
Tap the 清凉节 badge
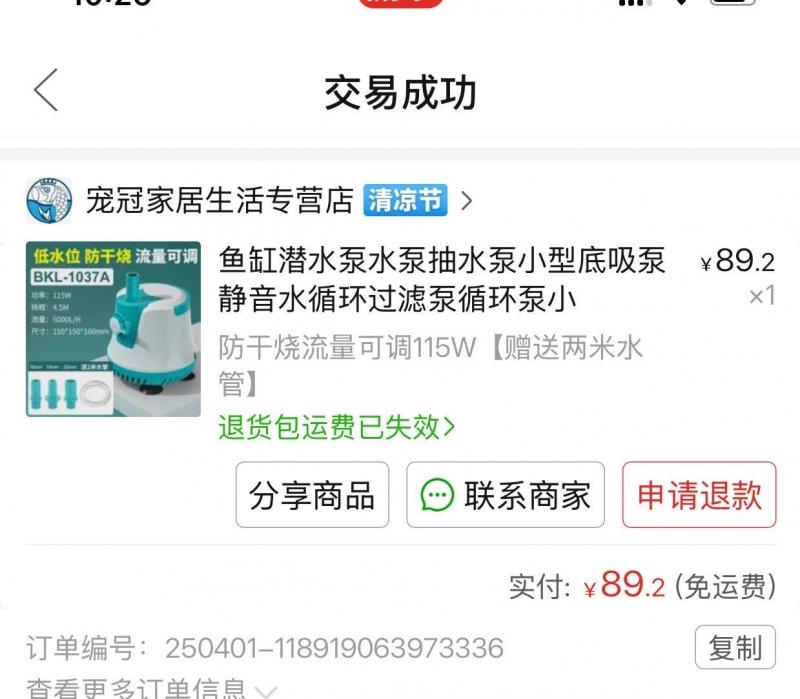tap(405, 200)
